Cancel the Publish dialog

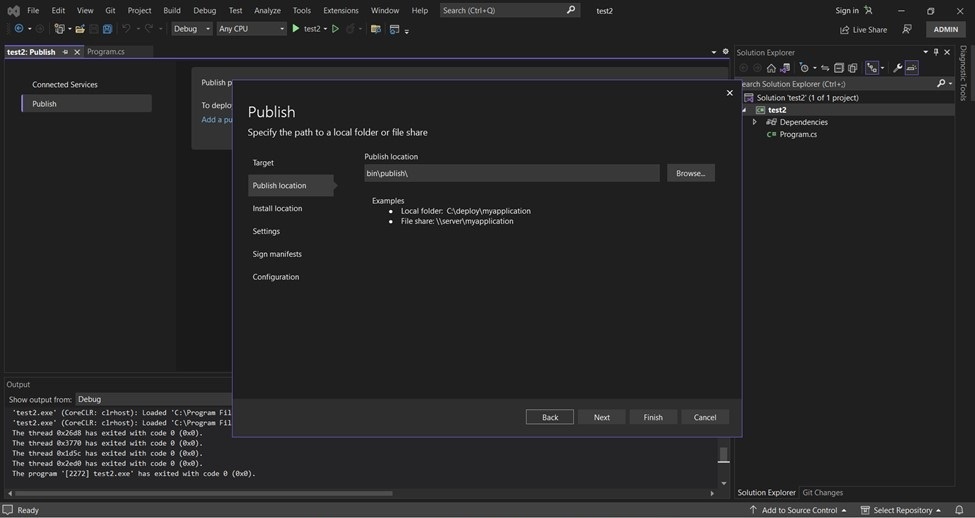[x=705, y=417]
